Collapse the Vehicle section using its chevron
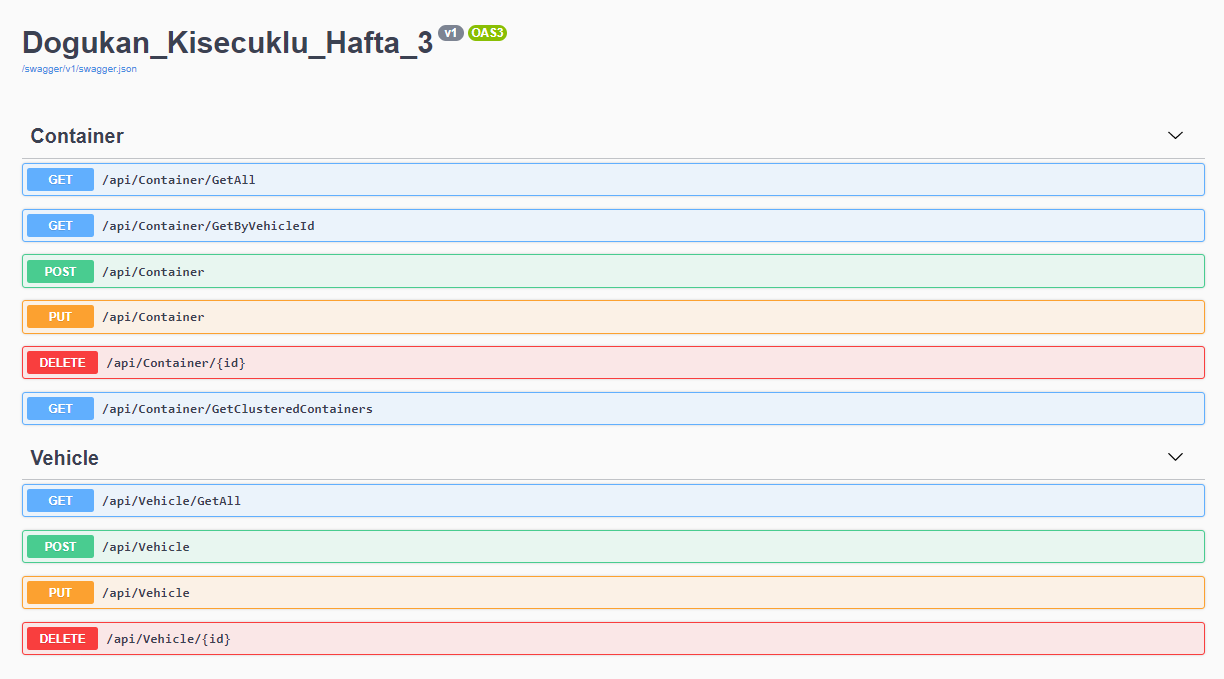1224x679 pixels. [1175, 457]
